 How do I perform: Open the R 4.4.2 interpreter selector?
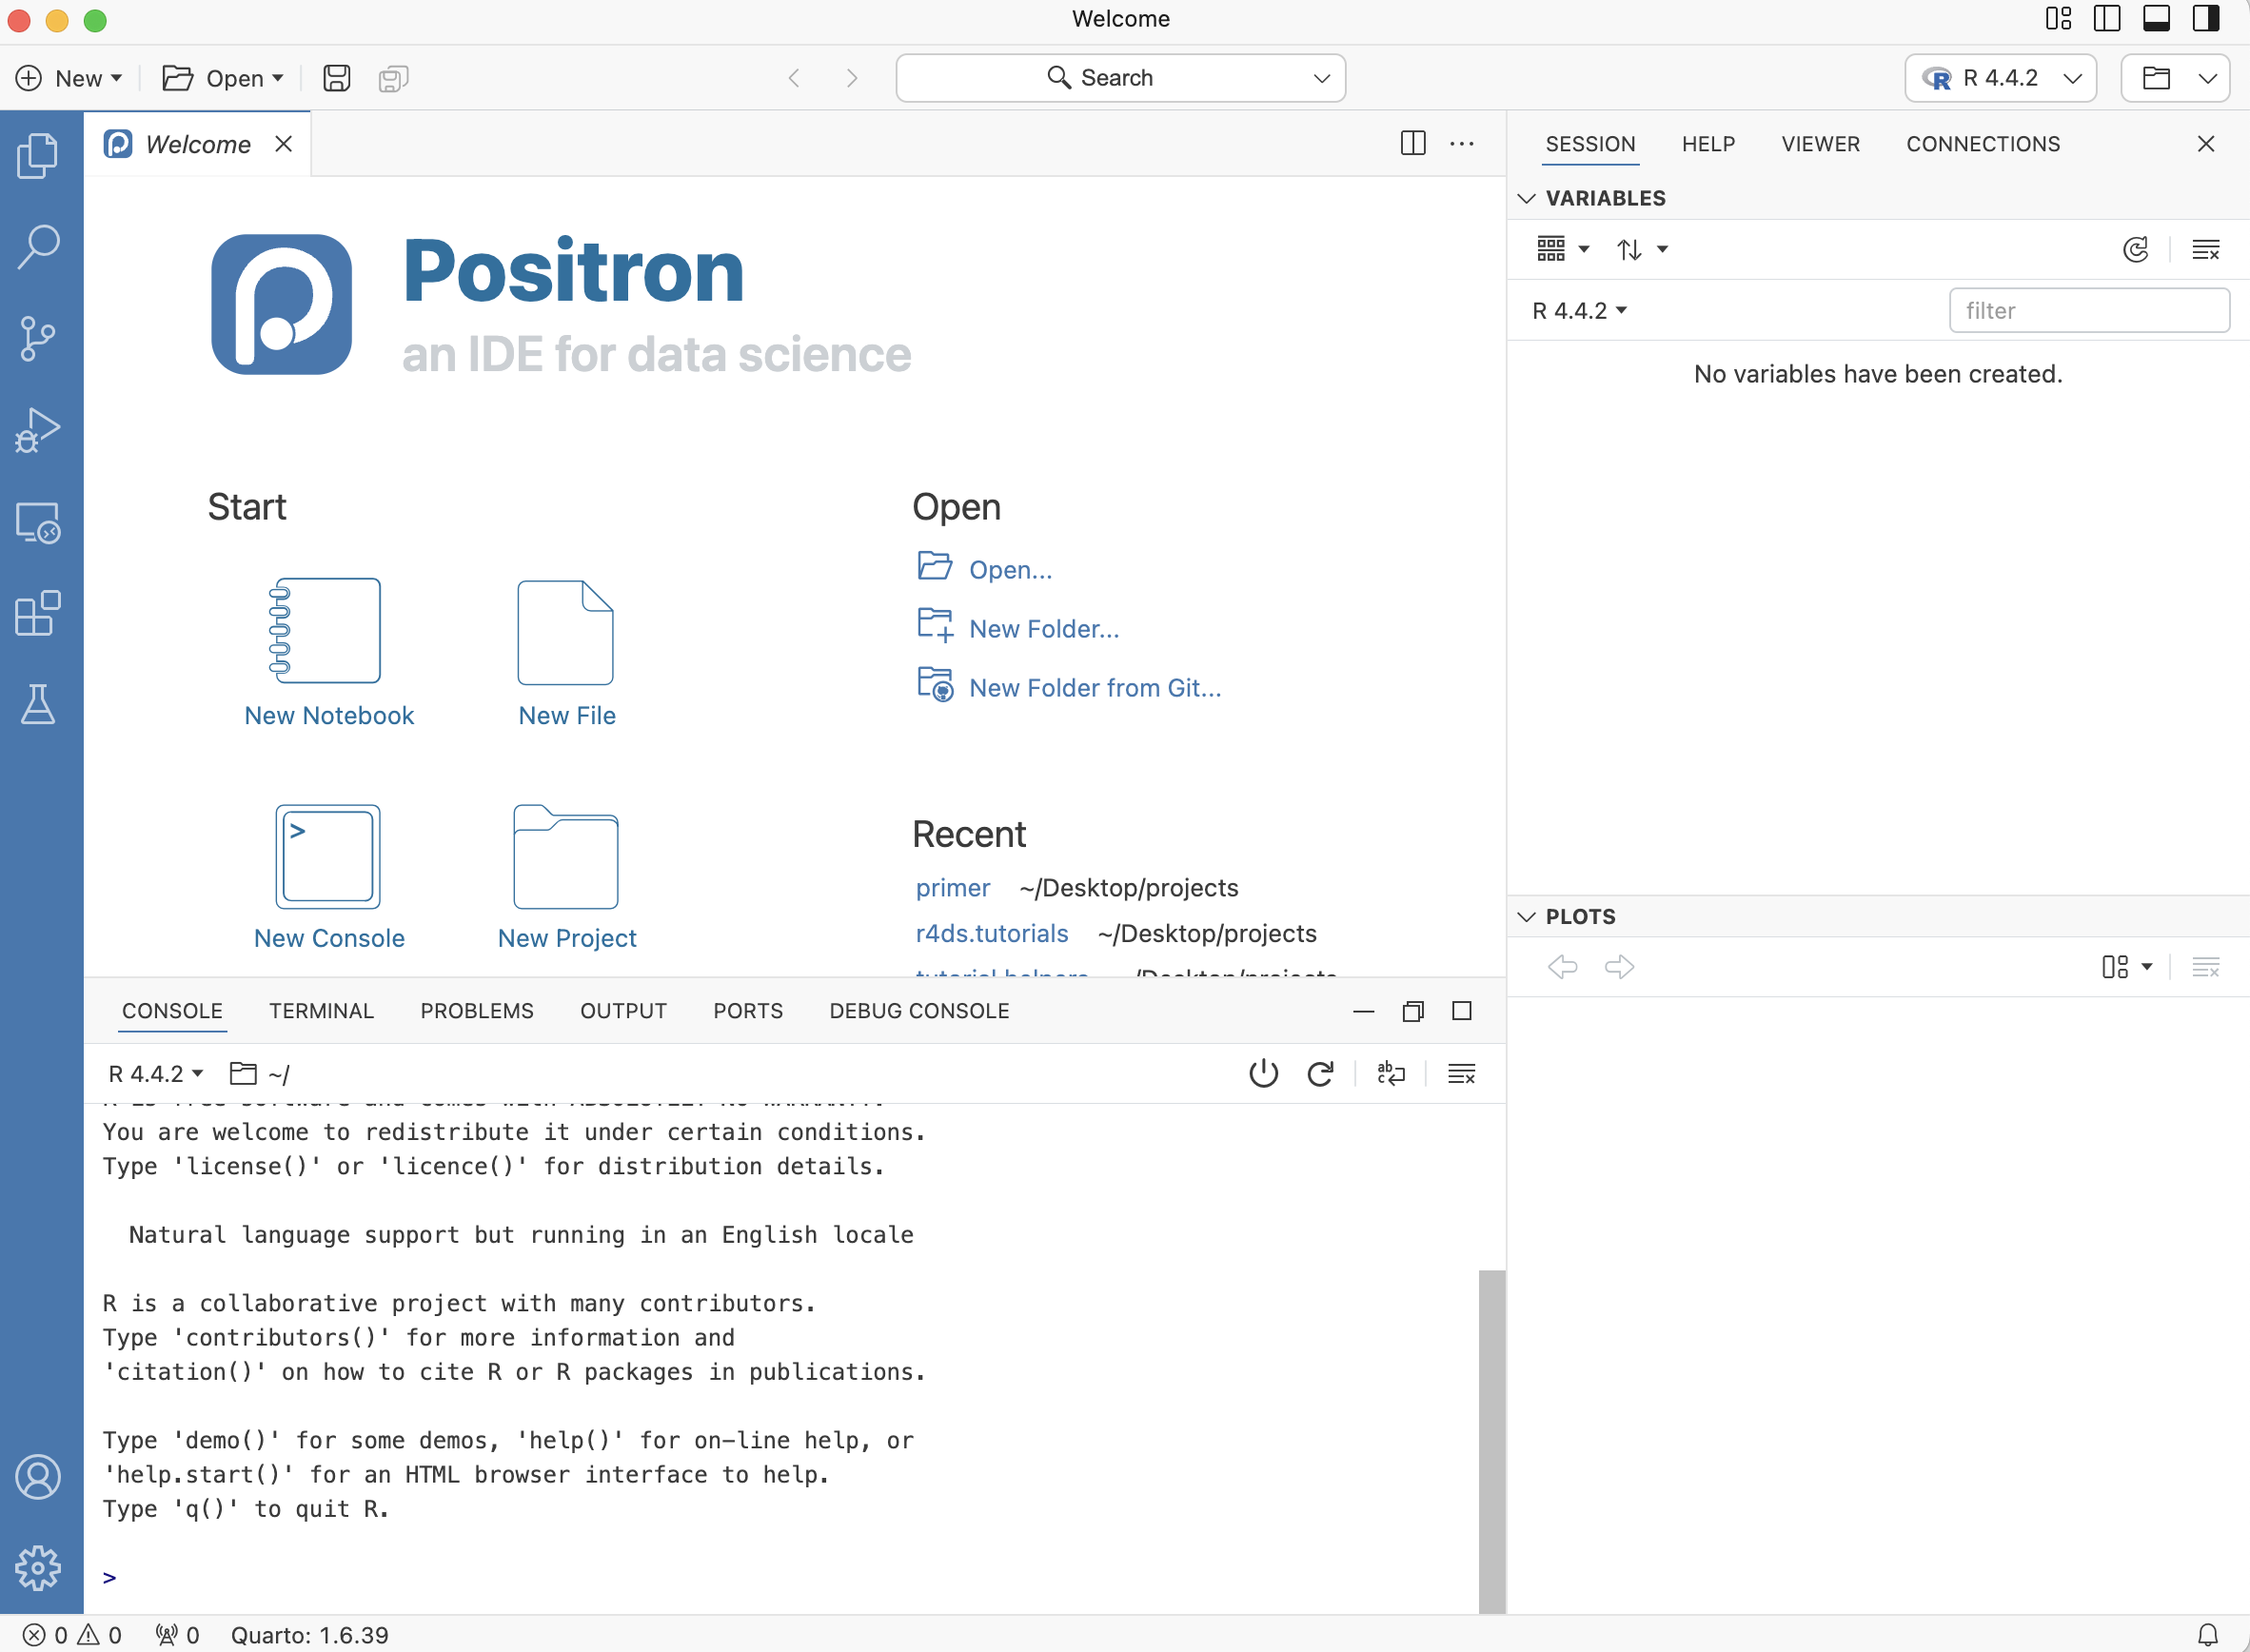[x=2000, y=78]
